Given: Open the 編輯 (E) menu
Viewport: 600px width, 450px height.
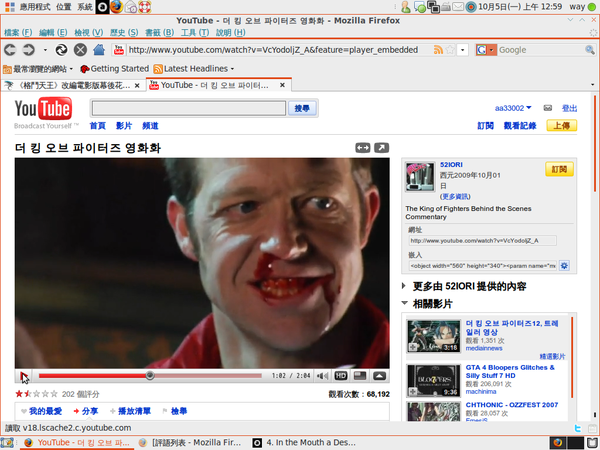Looking at the screenshot, I should (x=53, y=33).
